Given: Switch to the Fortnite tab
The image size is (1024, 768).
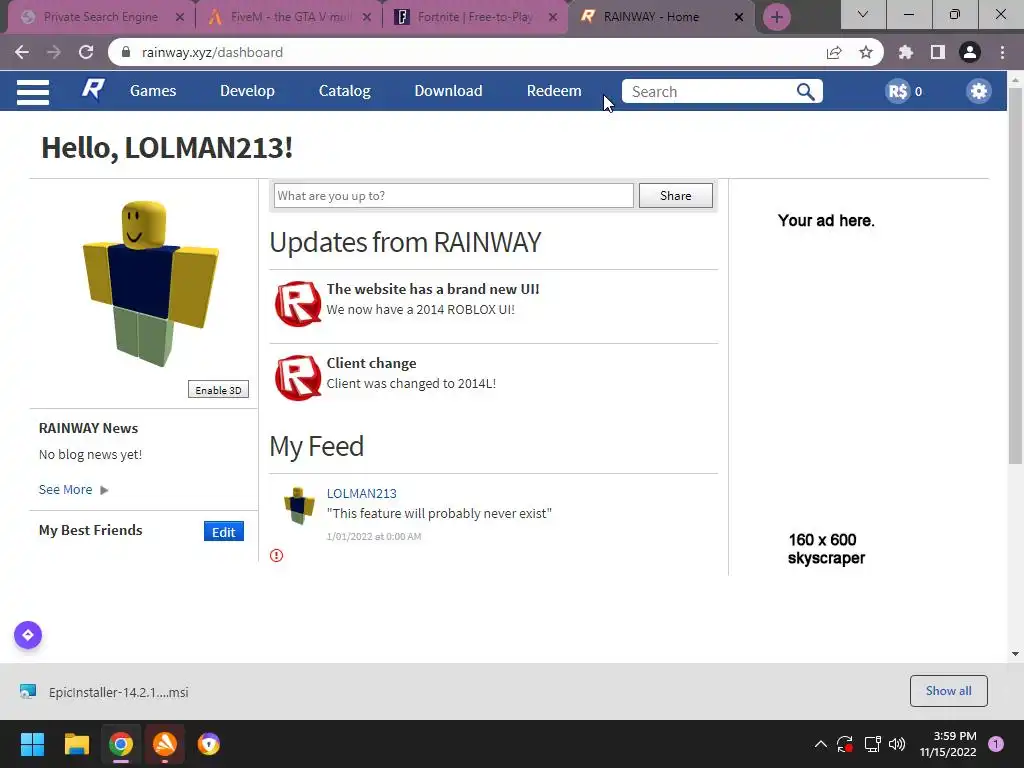Looking at the screenshot, I should click(475, 17).
